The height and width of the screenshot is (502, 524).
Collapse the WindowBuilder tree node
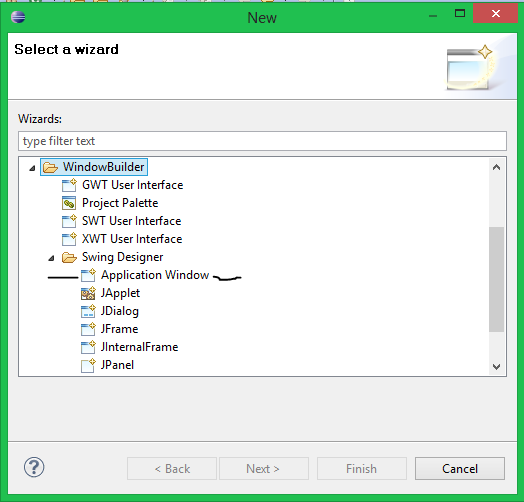click(32, 168)
